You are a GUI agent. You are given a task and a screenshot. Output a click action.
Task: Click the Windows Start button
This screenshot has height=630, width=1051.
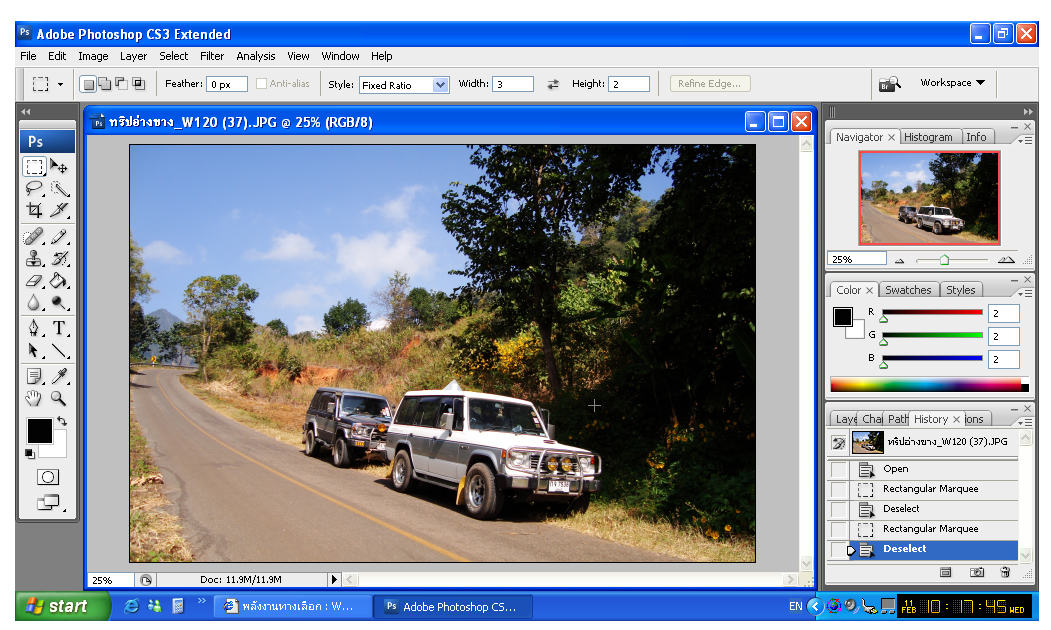pyautogui.click(x=62, y=606)
